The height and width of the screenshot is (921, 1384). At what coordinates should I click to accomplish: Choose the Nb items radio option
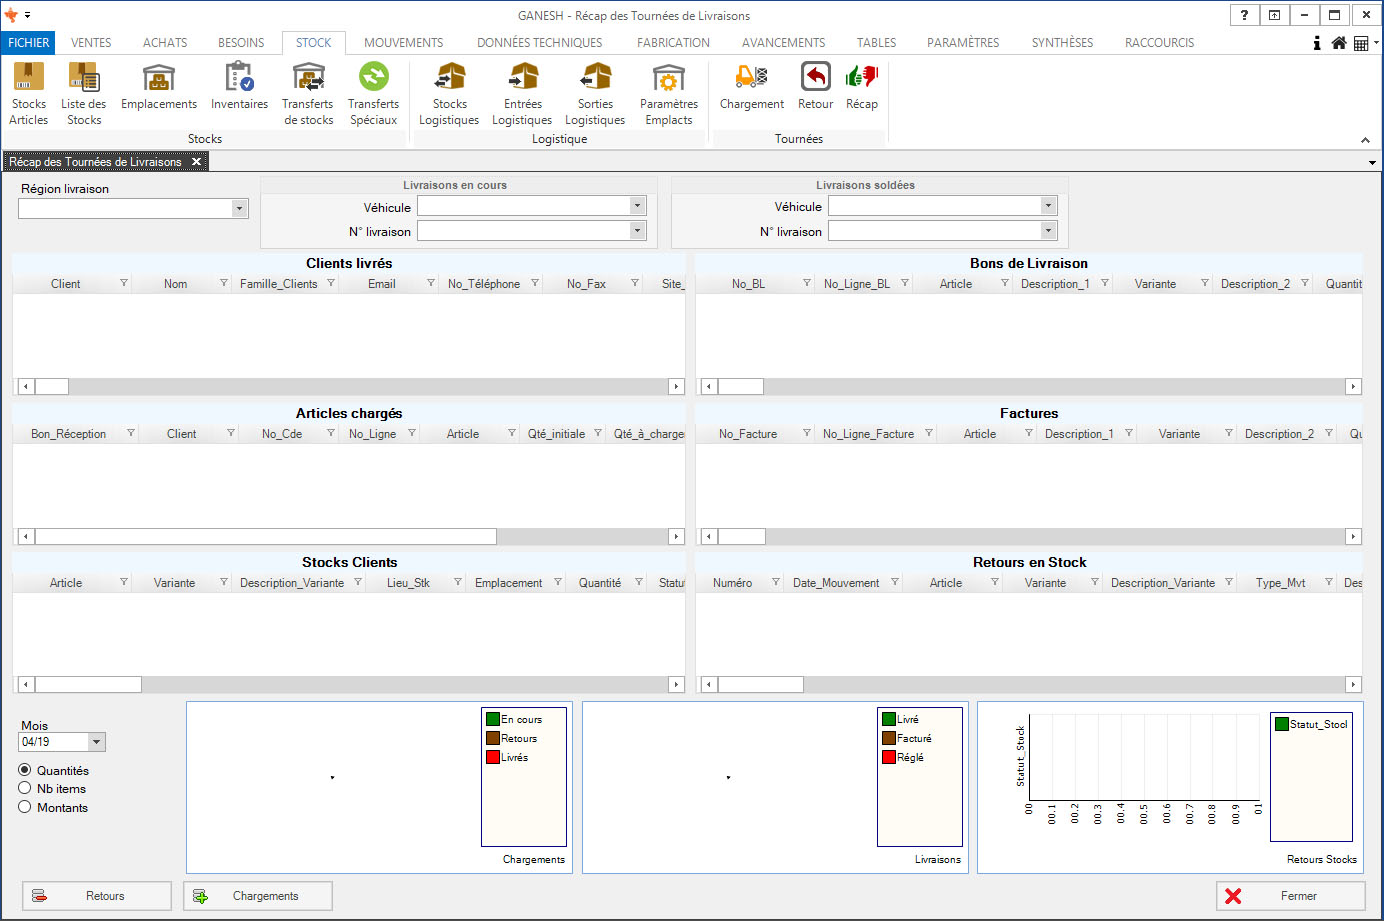tap(25, 788)
